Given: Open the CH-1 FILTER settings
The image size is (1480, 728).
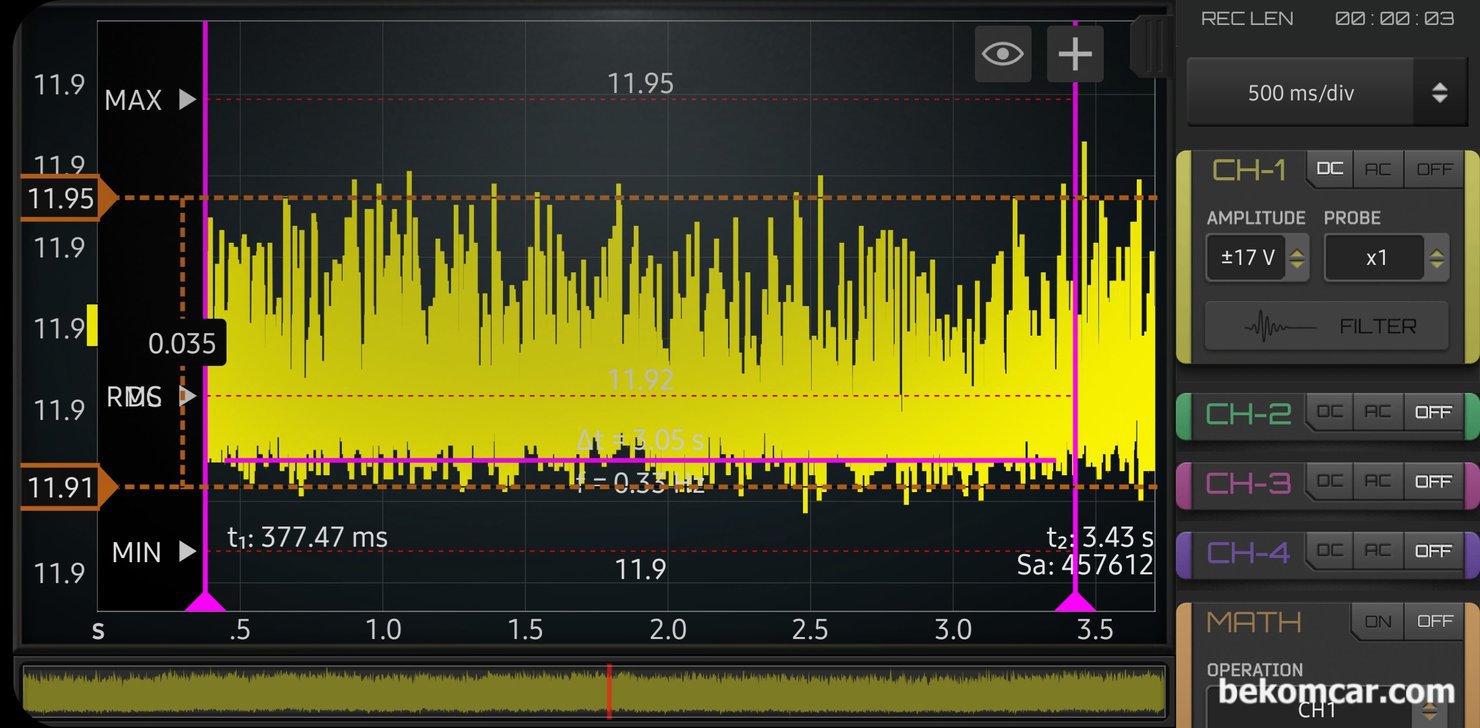Looking at the screenshot, I should coord(1327,326).
